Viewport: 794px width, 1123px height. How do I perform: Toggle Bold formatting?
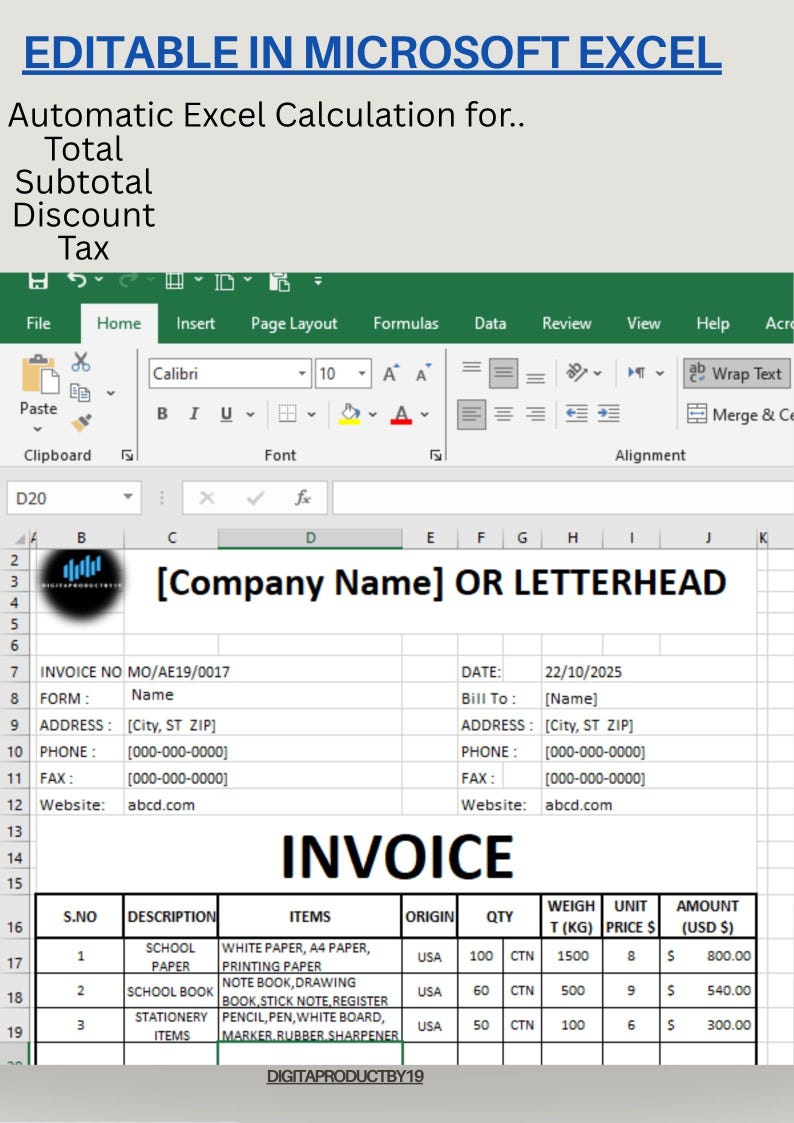click(163, 414)
